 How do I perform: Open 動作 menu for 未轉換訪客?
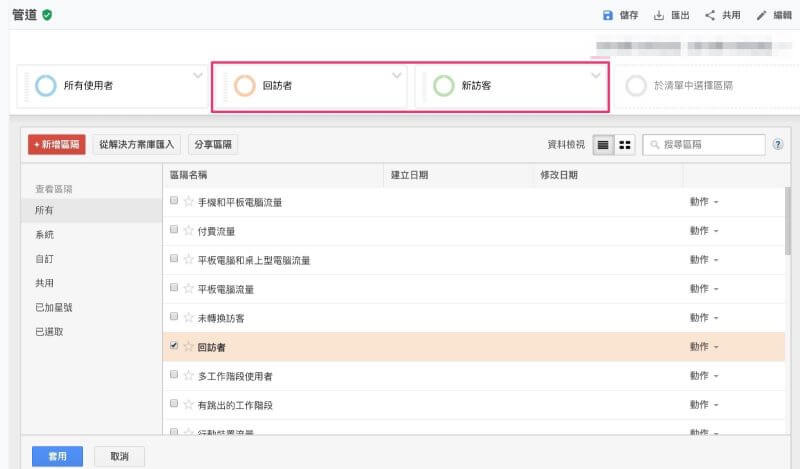(x=704, y=318)
